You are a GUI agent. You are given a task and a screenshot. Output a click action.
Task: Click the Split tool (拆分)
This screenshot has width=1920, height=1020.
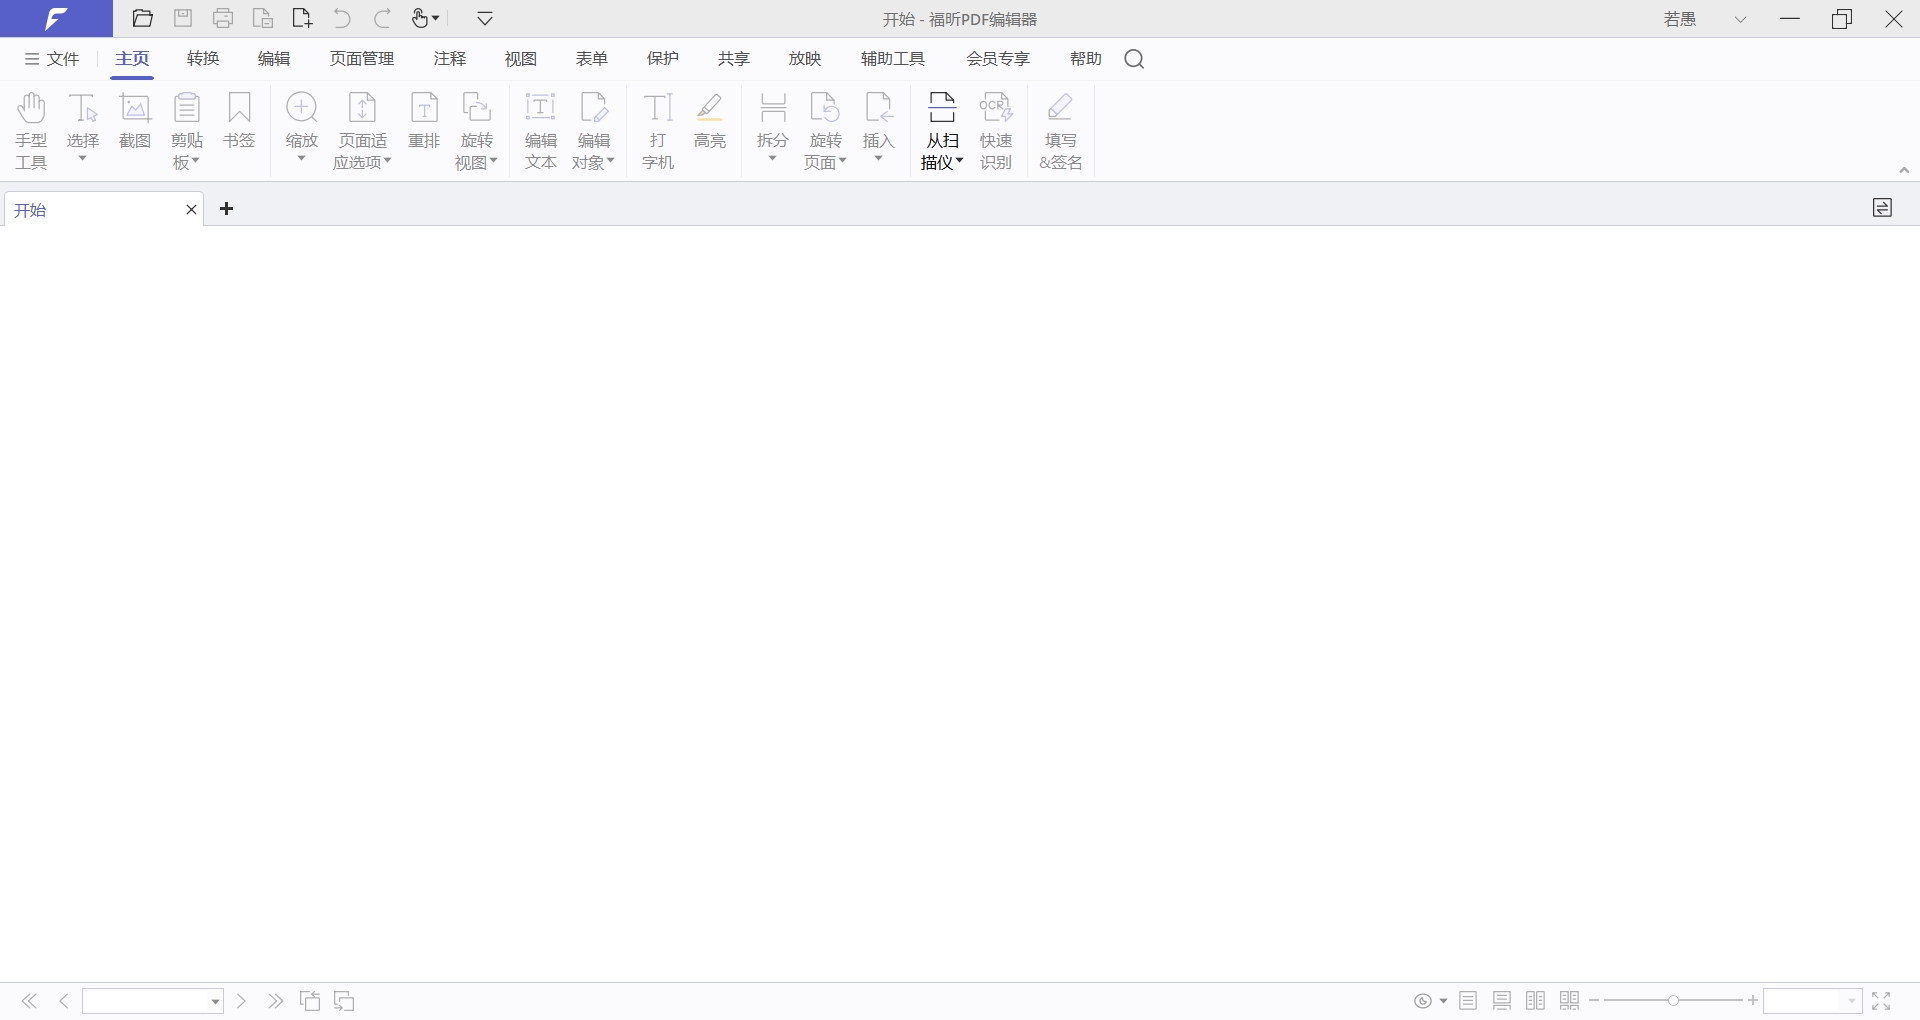pyautogui.click(x=773, y=129)
